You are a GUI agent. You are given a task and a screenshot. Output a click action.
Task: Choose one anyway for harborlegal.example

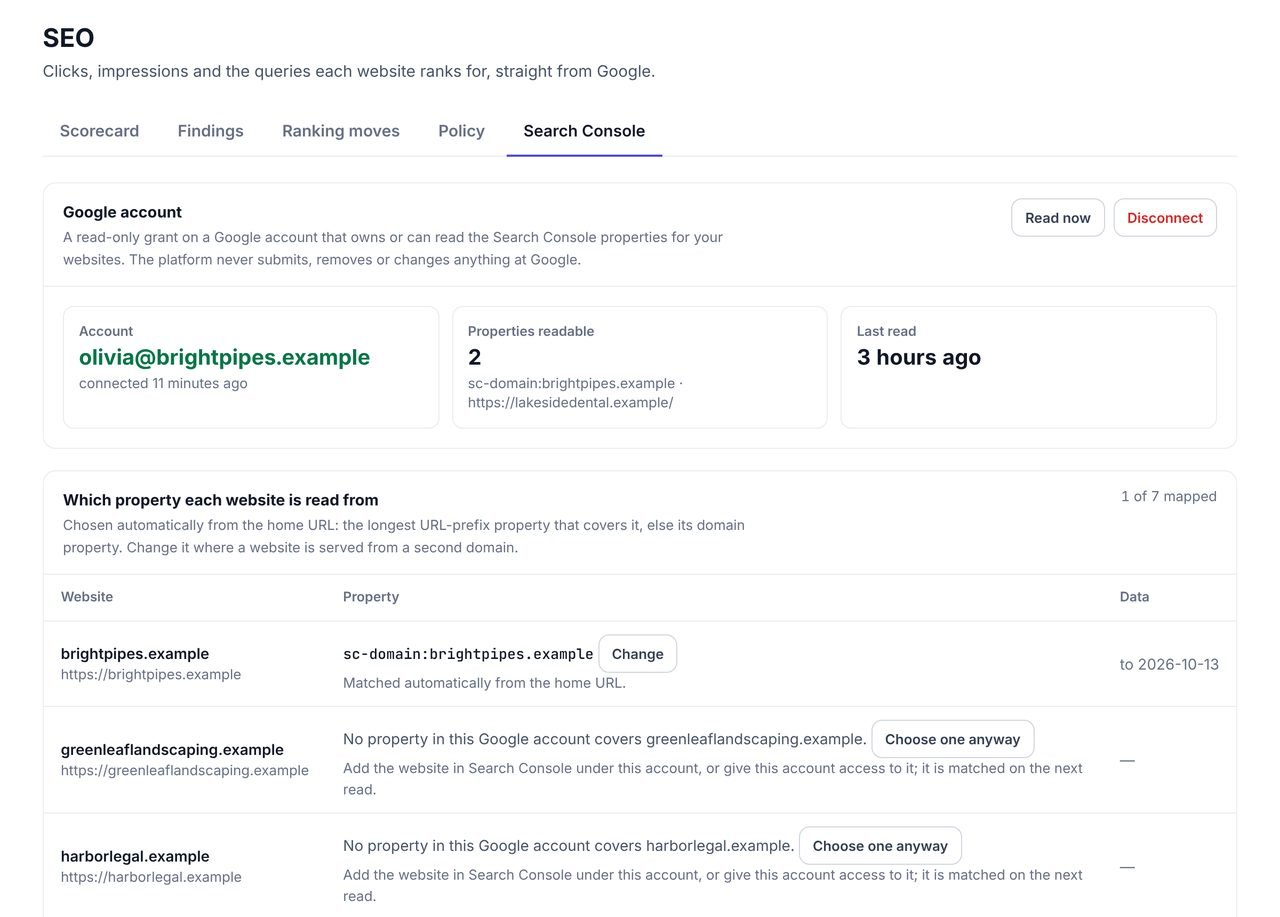(880, 846)
